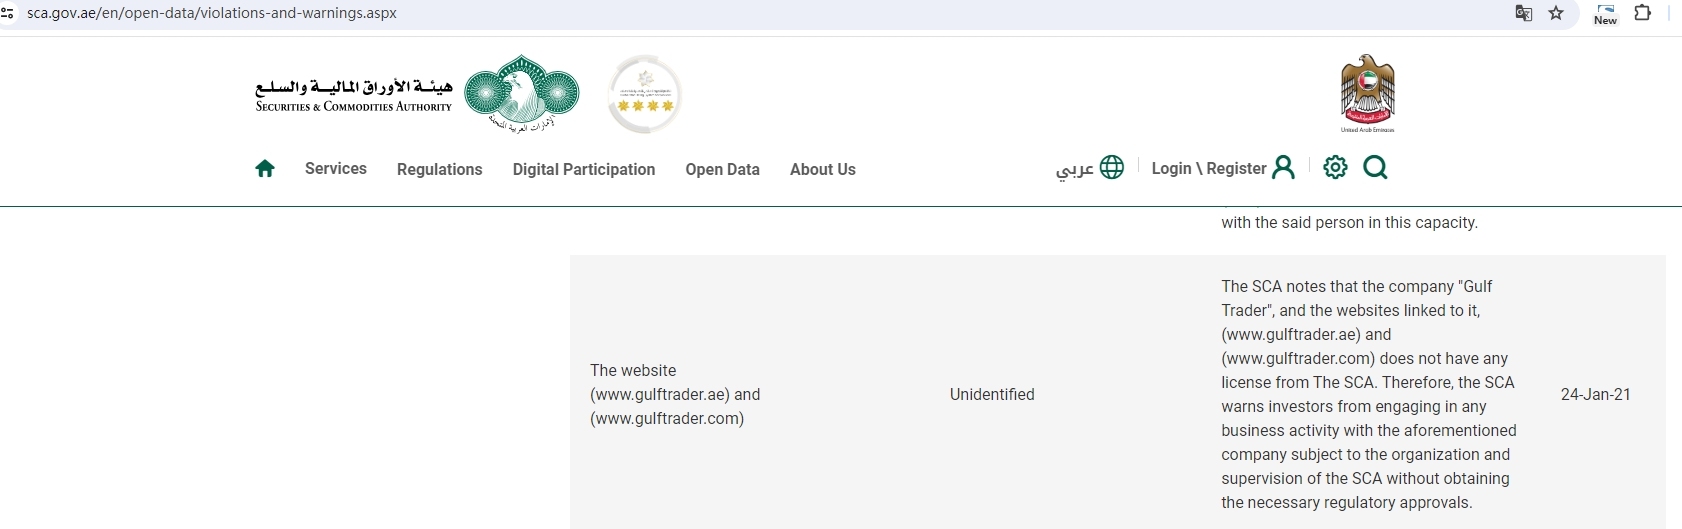This screenshot has width=1682, height=529.
Task: View site information icon in address bar
Action: pos(7,13)
